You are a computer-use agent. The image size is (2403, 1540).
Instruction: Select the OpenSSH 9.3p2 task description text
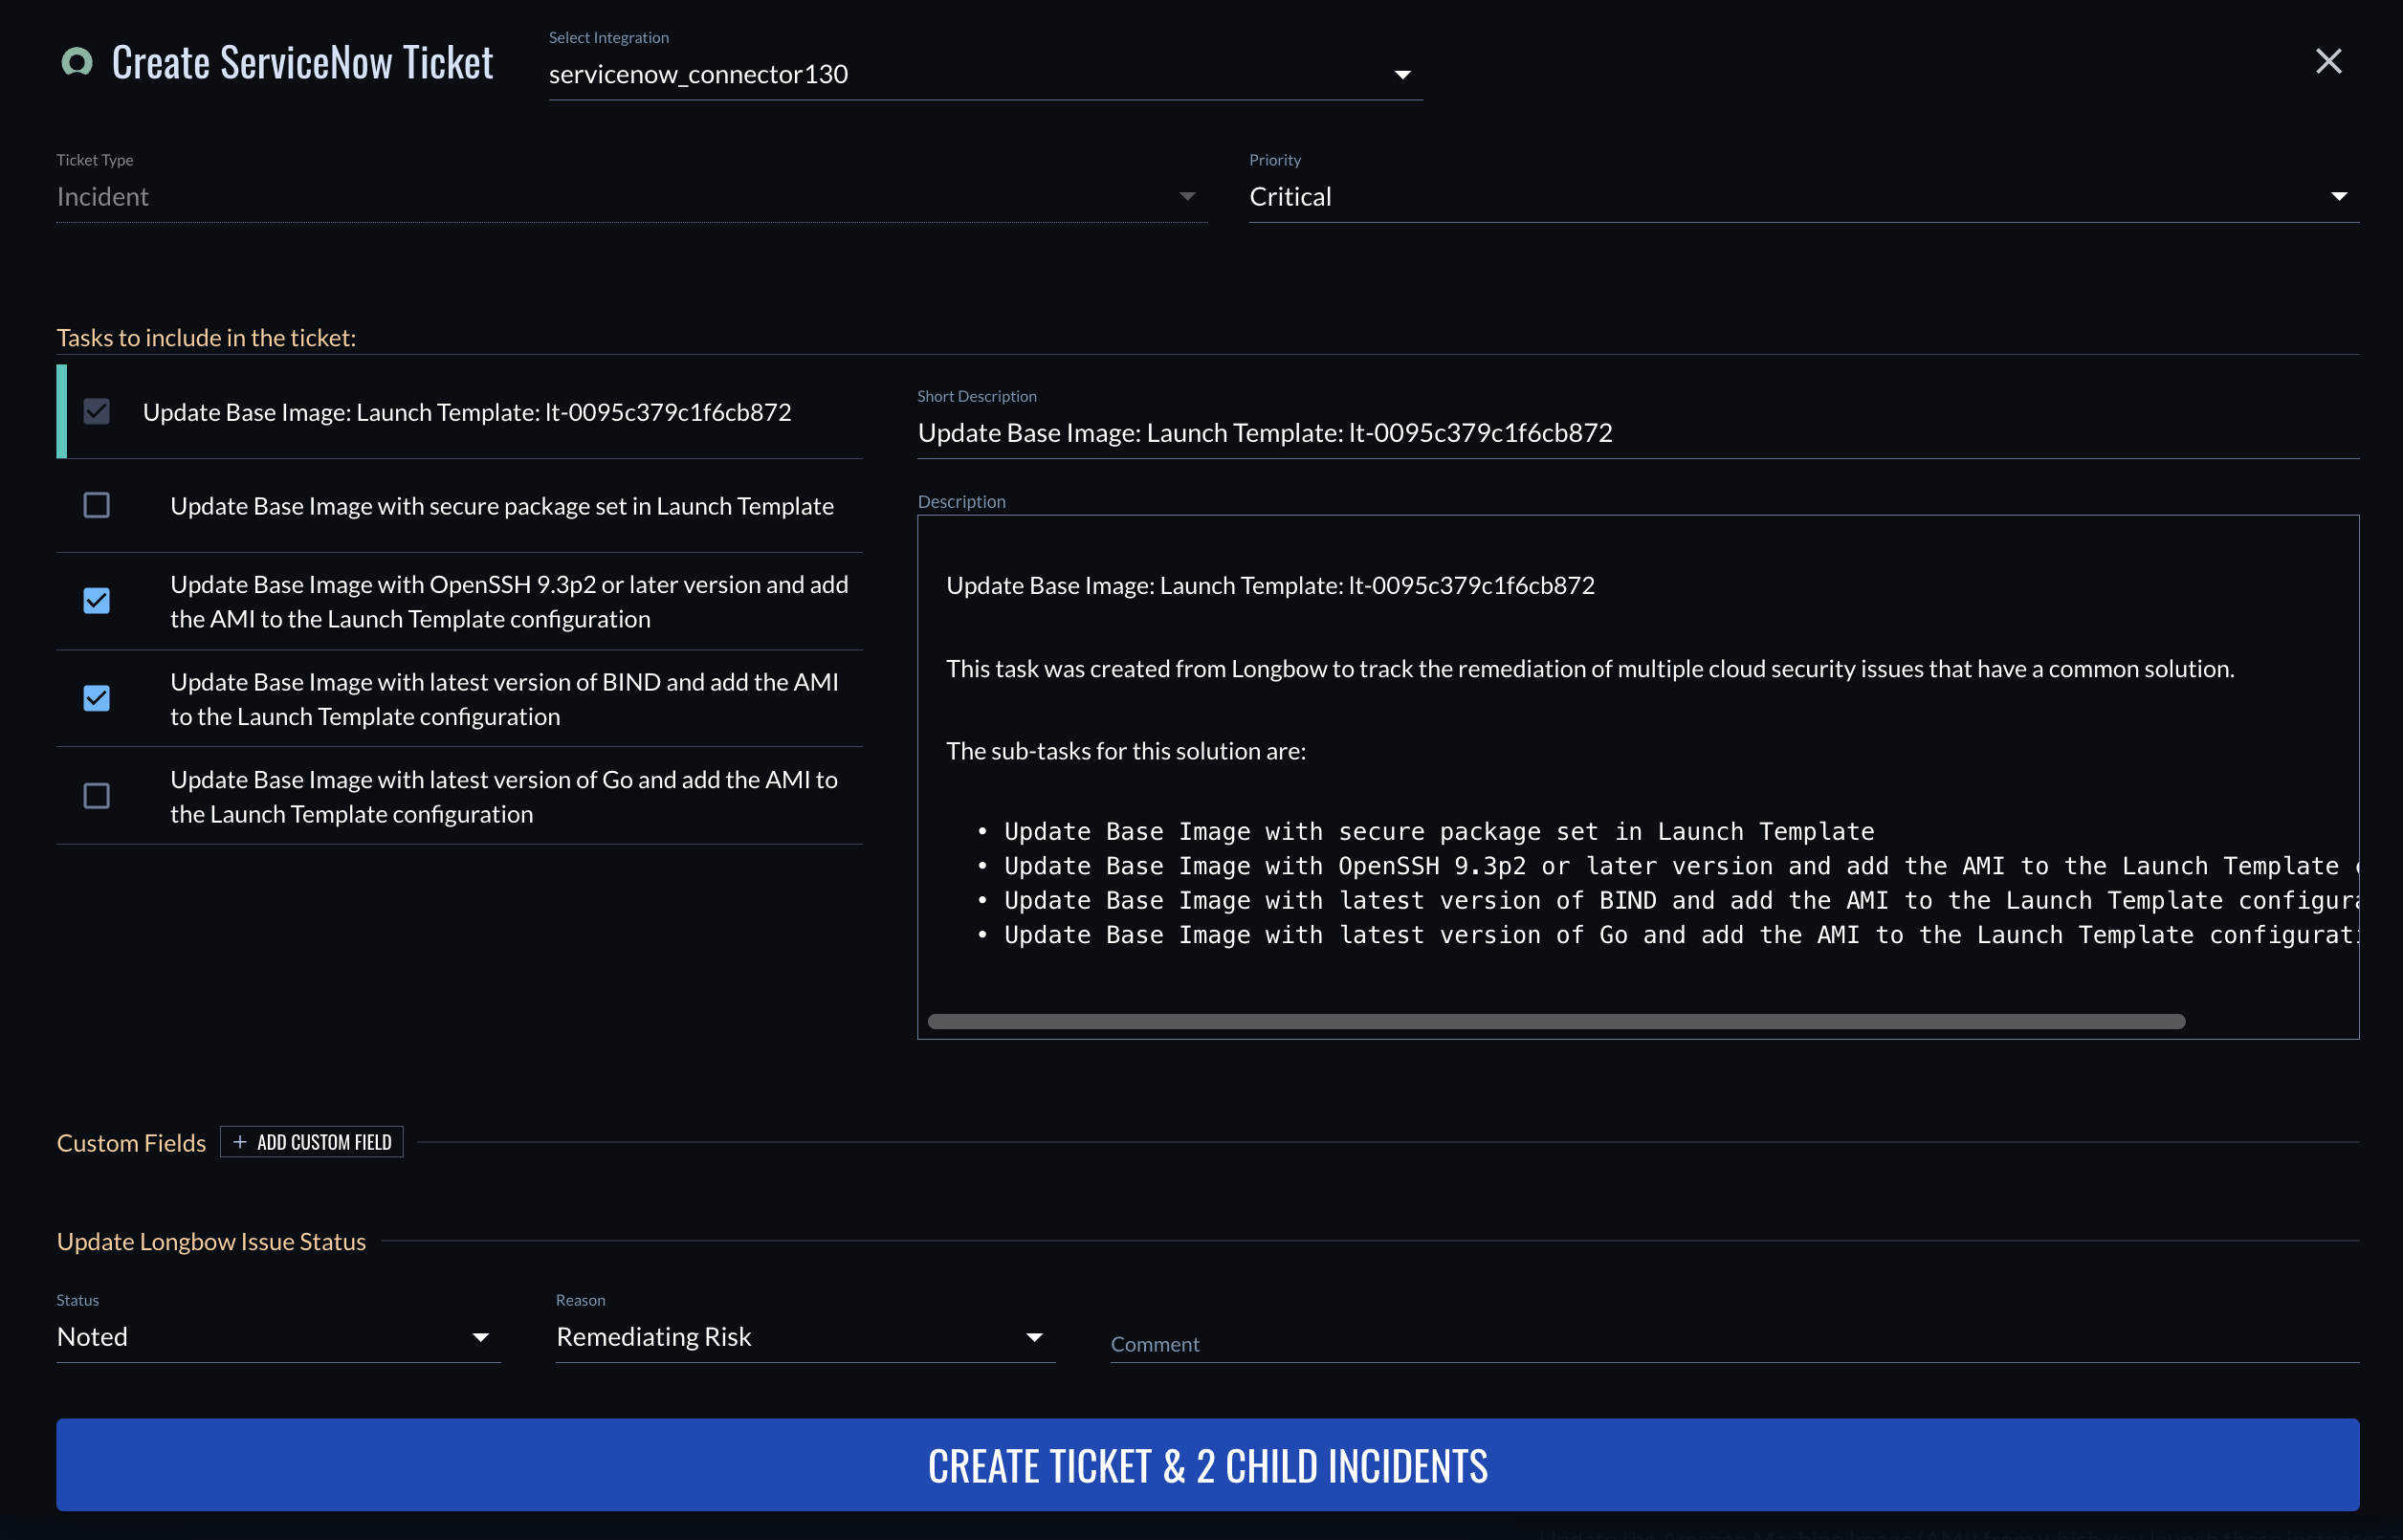pos(509,601)
